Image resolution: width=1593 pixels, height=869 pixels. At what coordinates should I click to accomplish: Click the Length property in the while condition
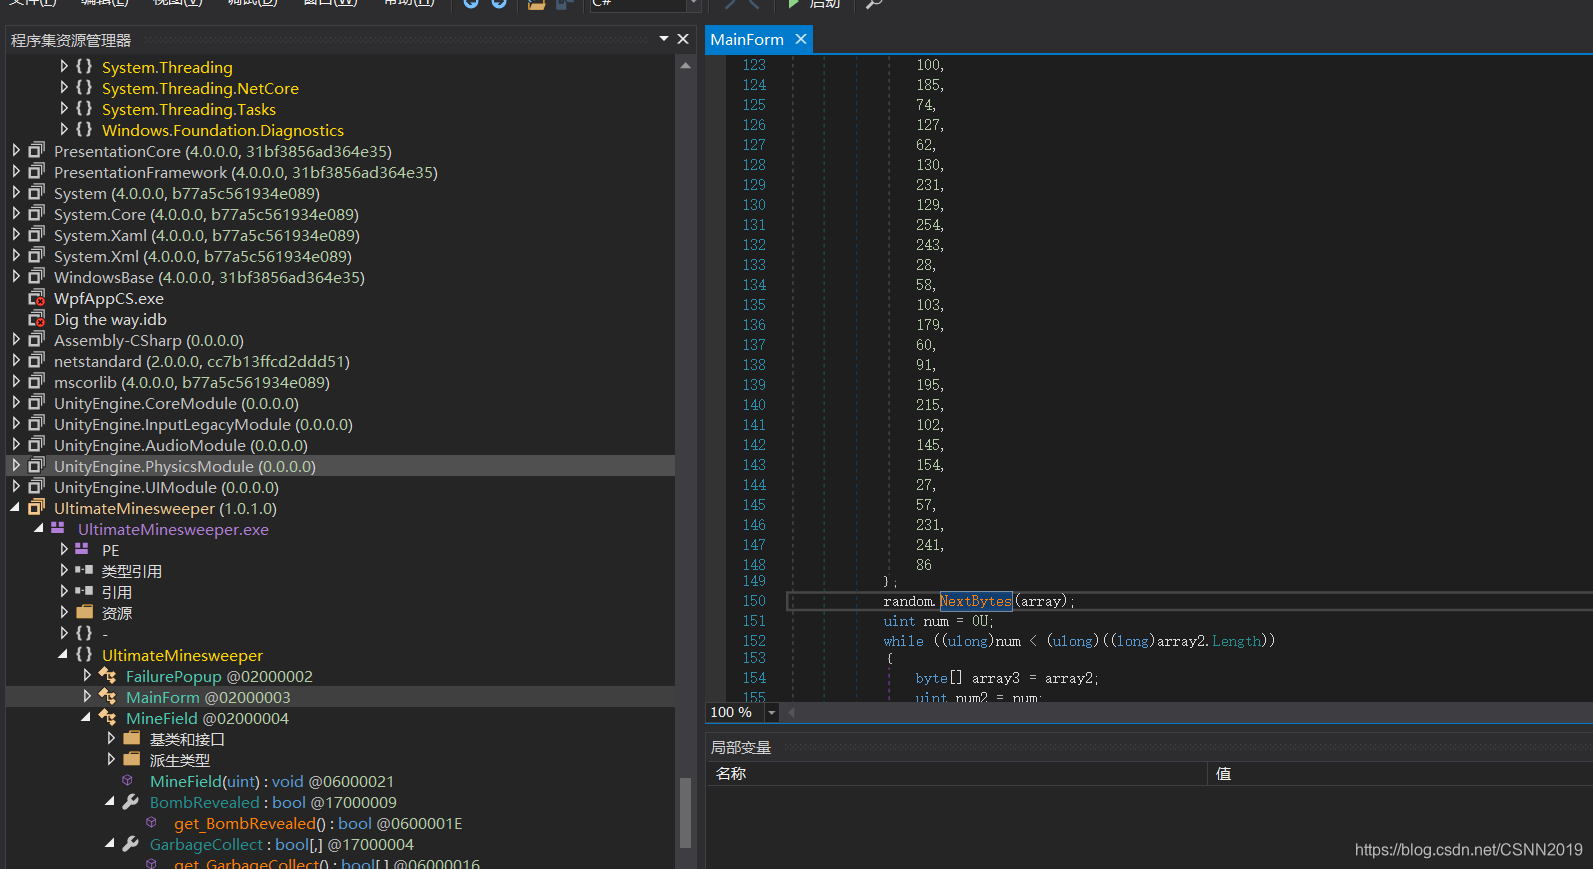point(1236,641)
